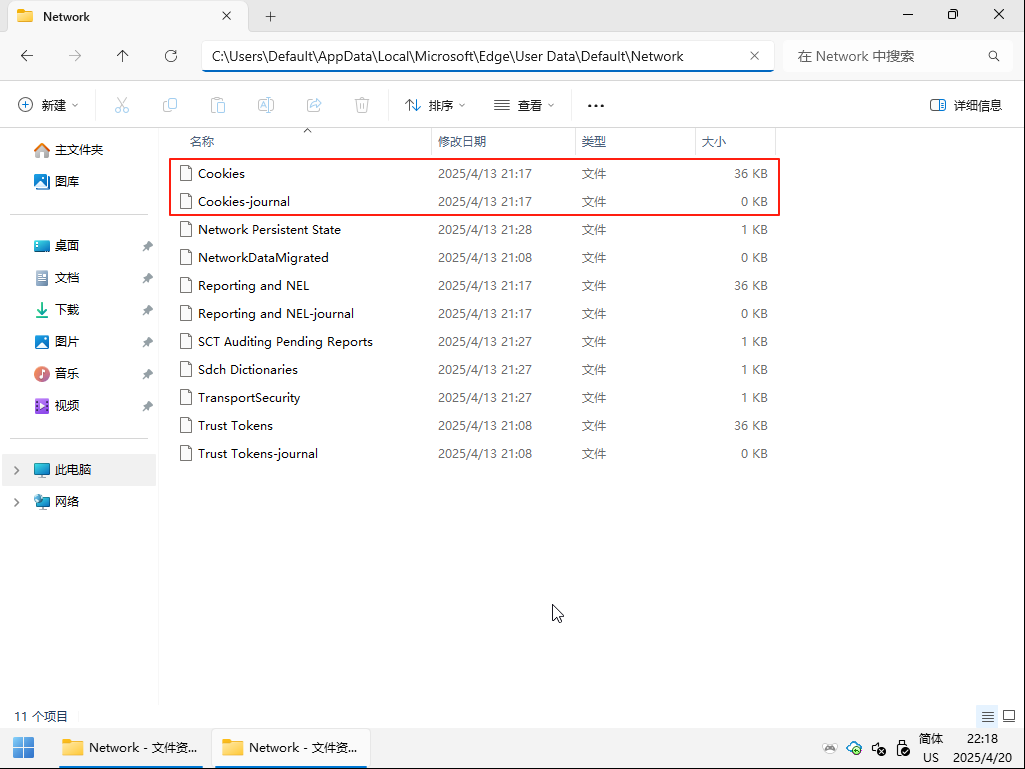Click the Rename icon in toolbar
The width and height of the screenshot is (1025, 769).
click(266, 105)
